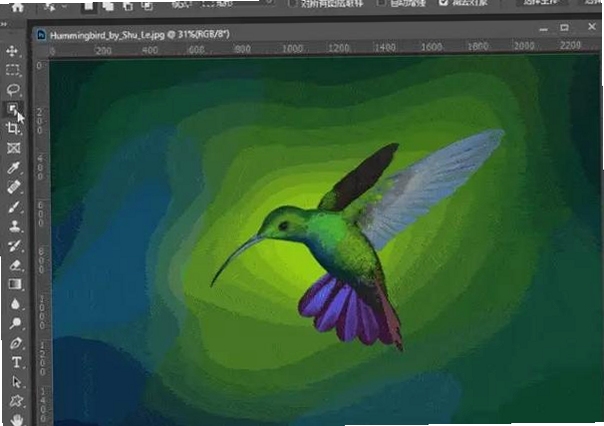Select the Spot Healing Brush tool

click(14, 187)
